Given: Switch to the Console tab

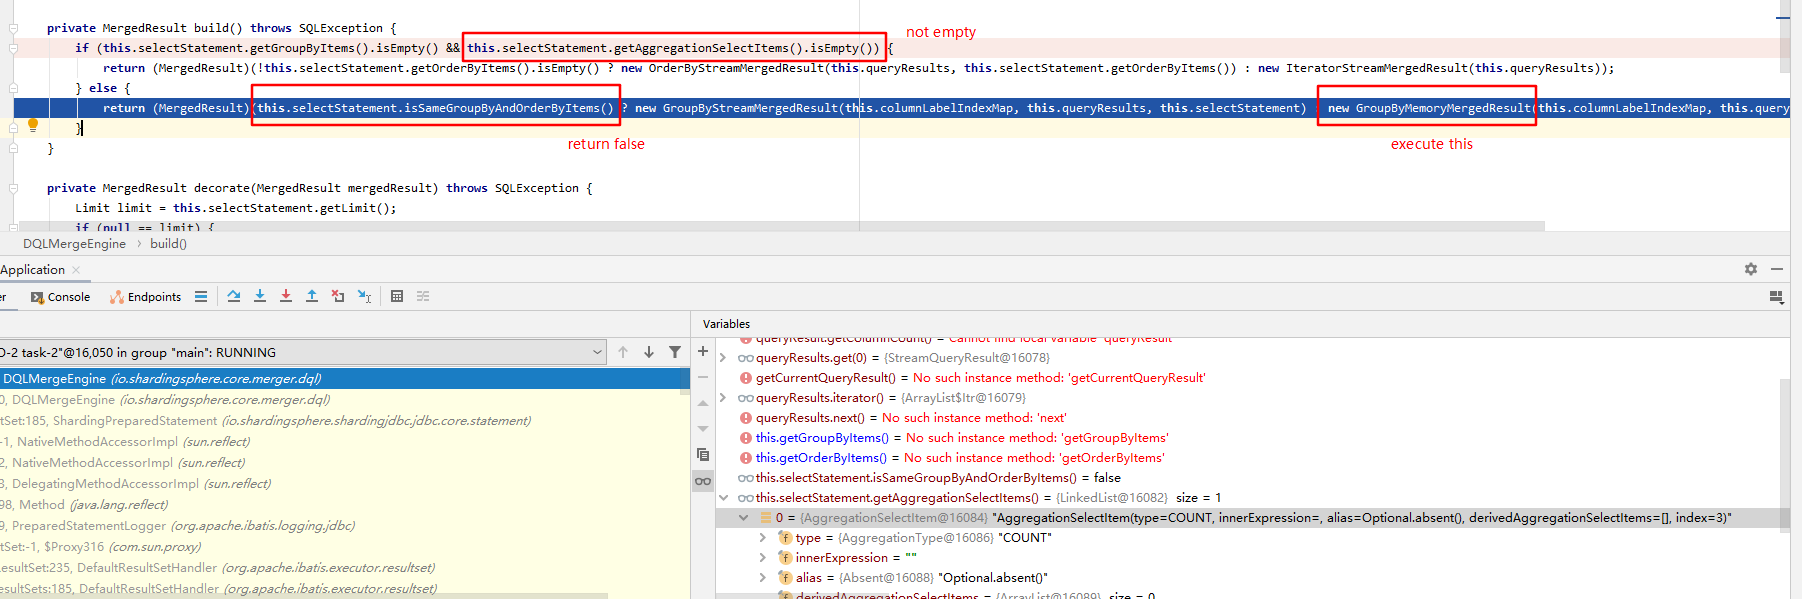Looking at the screenshot, I should click(x=60, y=297).
